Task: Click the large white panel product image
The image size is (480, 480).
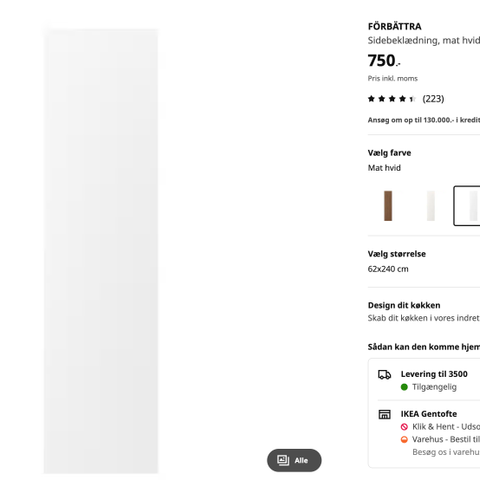Action: pos(101,251)
